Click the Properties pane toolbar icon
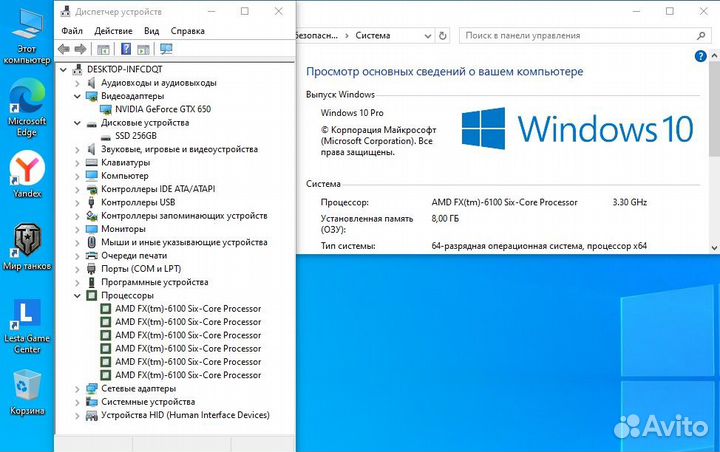Viewport: 720px width, 452px height. tap(143, 49)
